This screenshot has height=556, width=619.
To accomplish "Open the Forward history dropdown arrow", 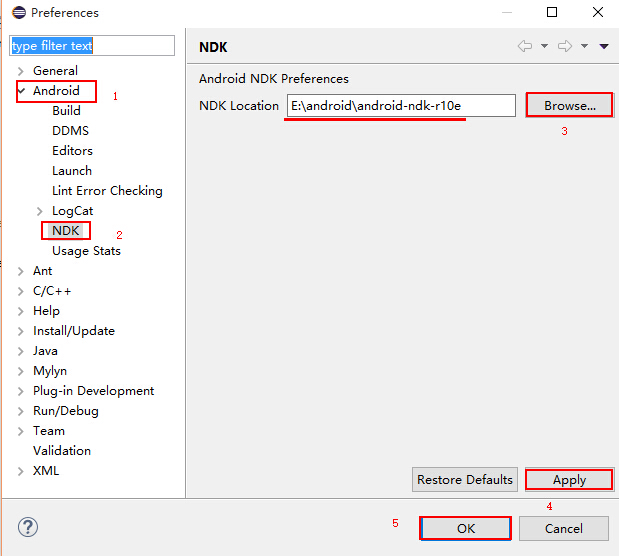I will [584, 46].
